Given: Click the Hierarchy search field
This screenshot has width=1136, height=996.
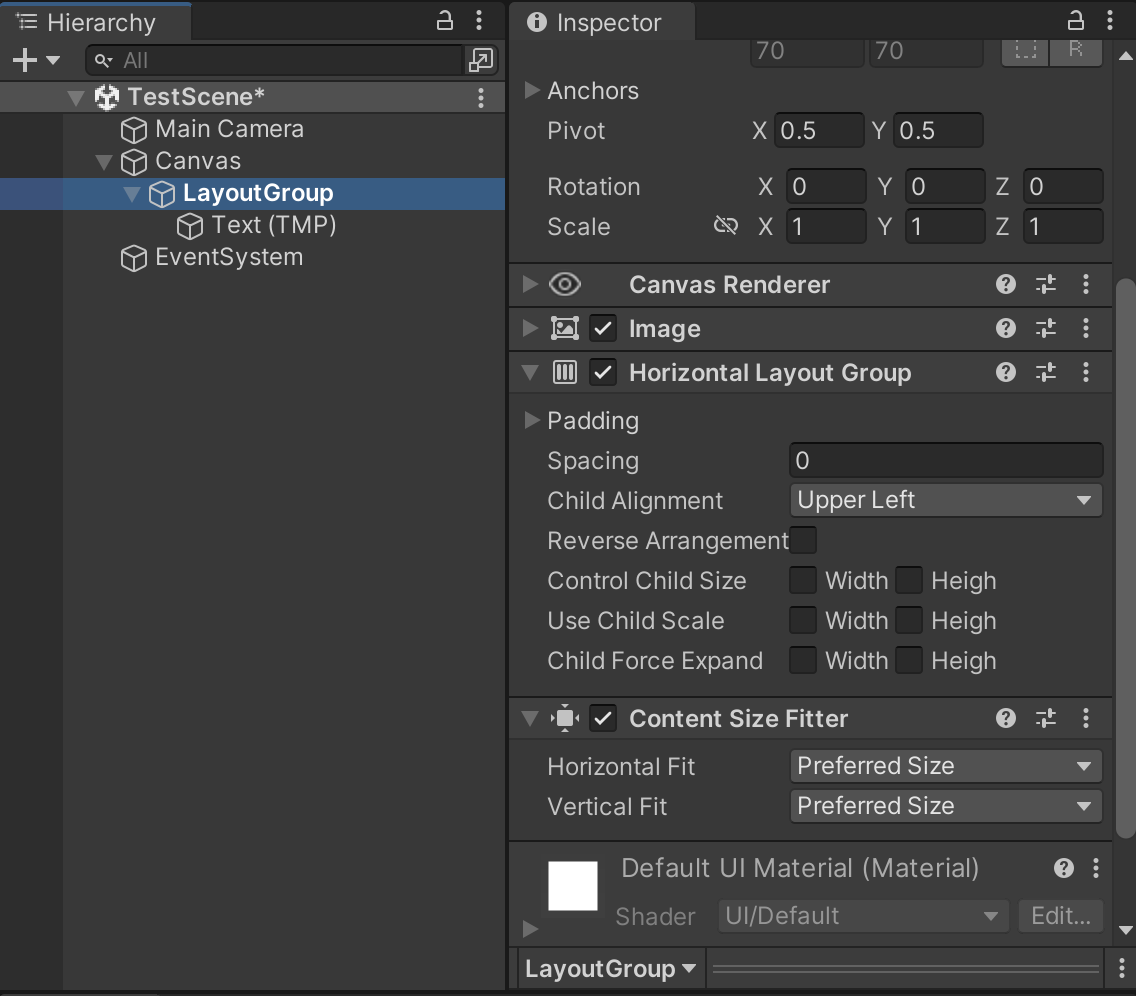Looking at the screenshot, I should coord(274,60).
